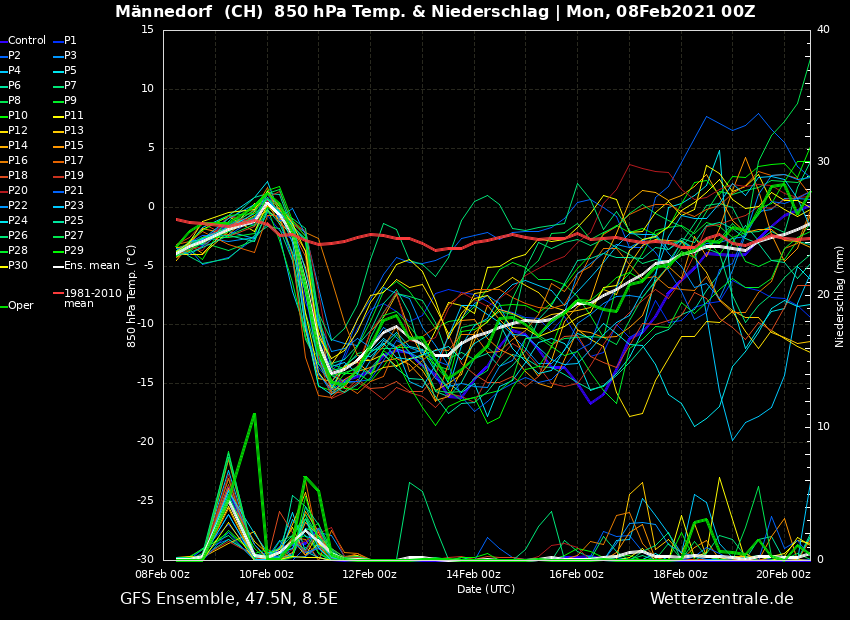The height and width of the screenshot is (620, 850).
Task: Click the P20 legend entry
Action: point(18,191)
